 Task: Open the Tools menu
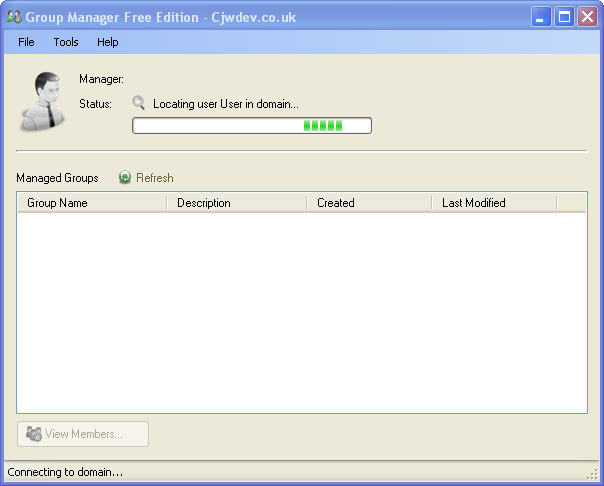[x=66, y=42]
